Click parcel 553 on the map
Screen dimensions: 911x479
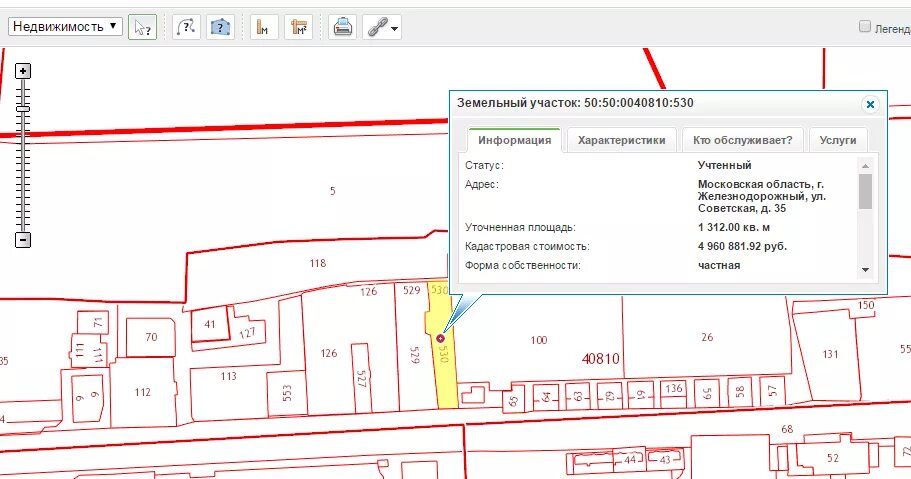pyautogui.click(x=287, y=394)
